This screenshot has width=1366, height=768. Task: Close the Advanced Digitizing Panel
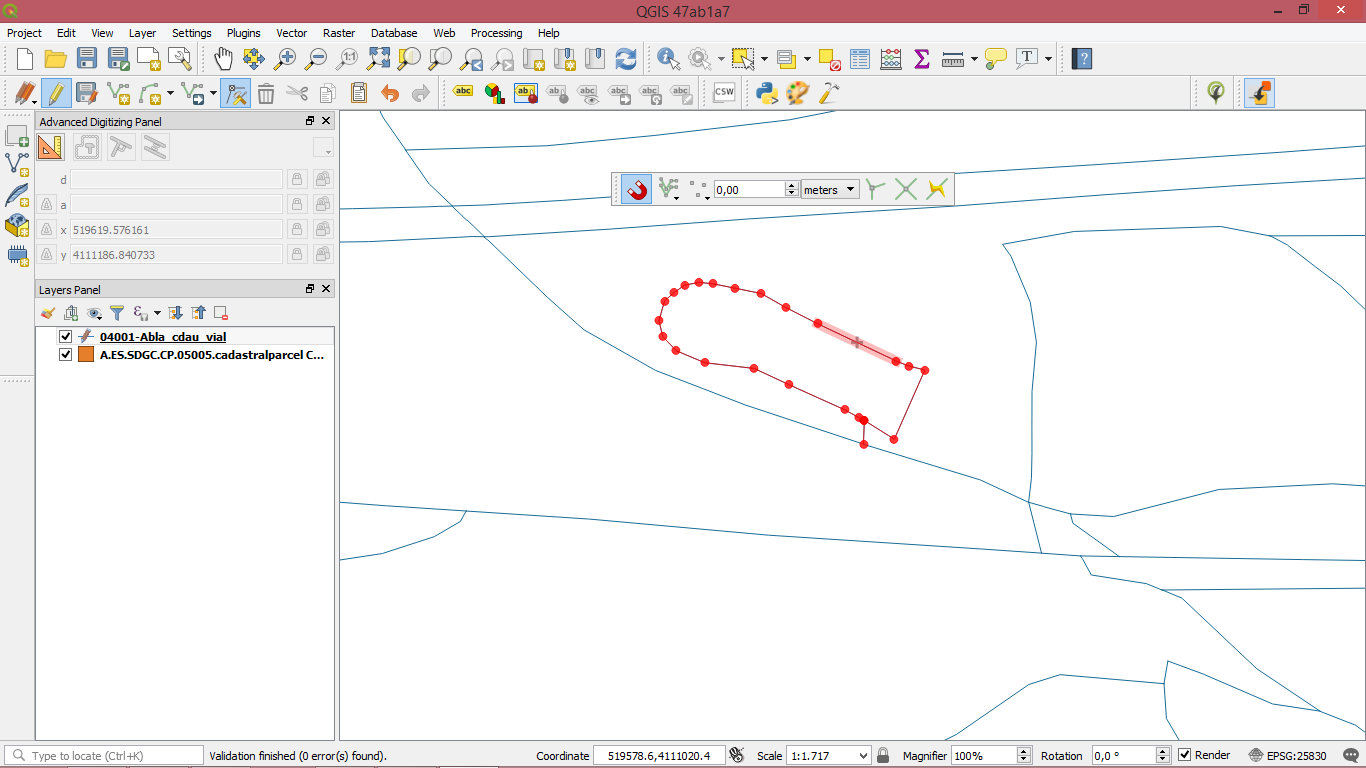(326, 121)
